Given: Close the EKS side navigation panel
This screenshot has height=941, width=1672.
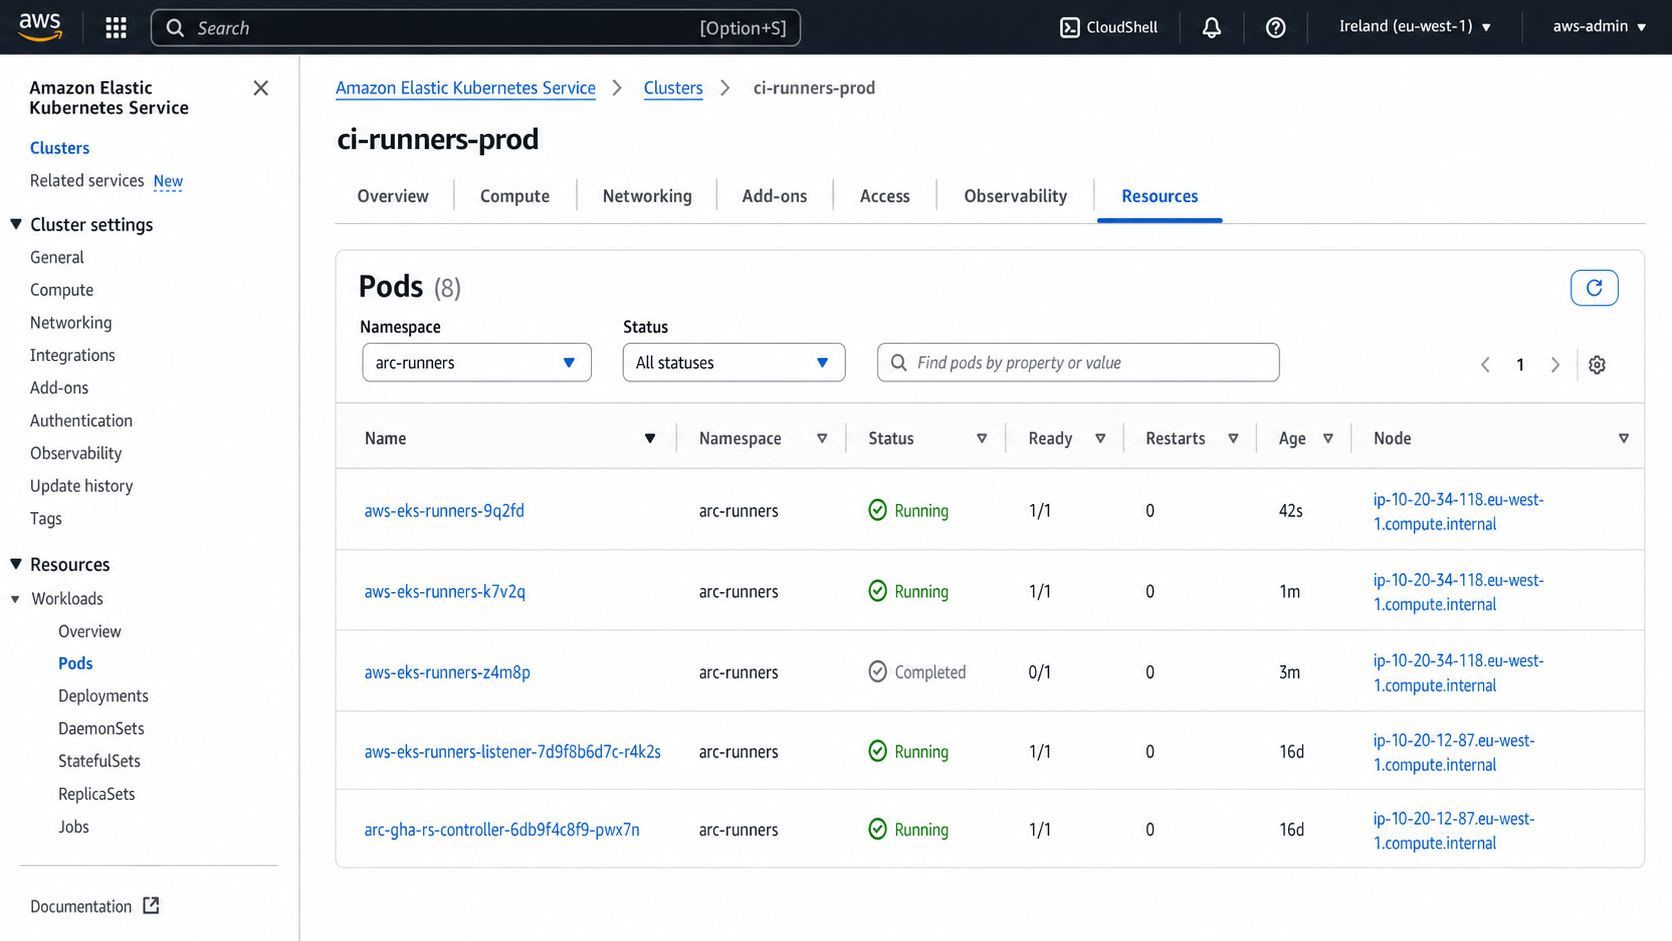Looking at the screenshot, I should (261, 88).
